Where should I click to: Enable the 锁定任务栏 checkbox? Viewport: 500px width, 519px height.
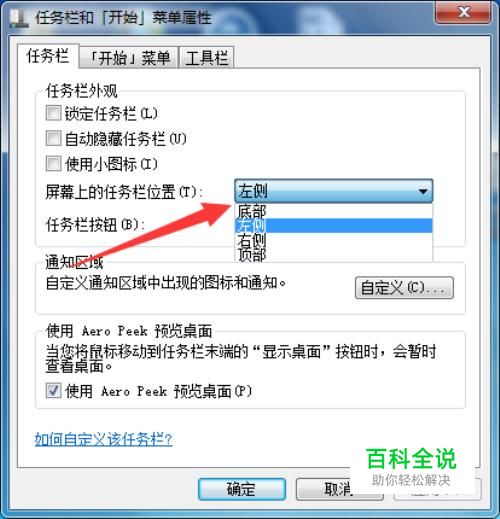(53, 113)
